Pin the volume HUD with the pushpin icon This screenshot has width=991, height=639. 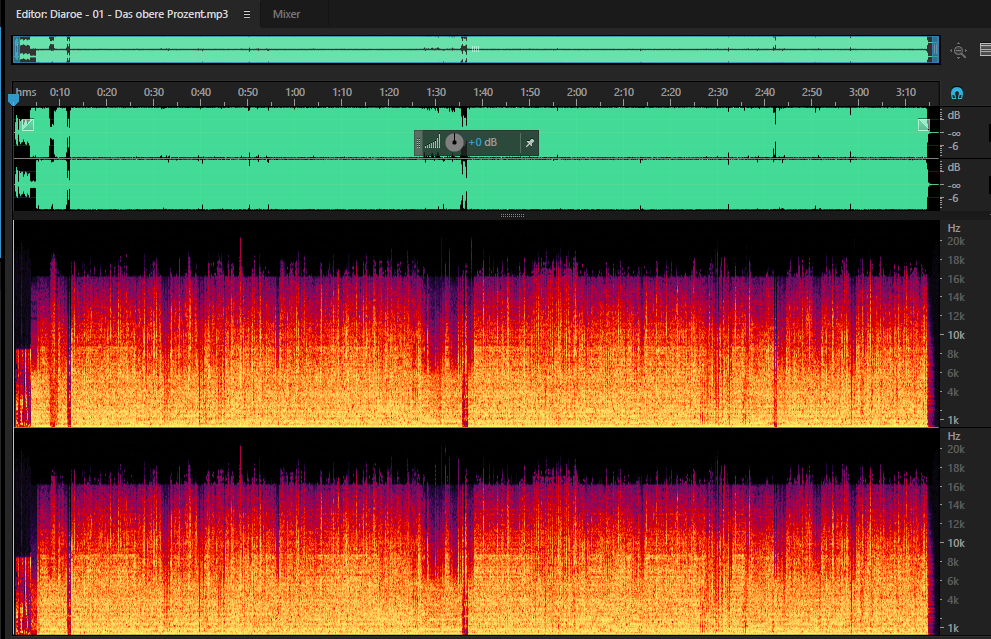[x=530, y=143]
